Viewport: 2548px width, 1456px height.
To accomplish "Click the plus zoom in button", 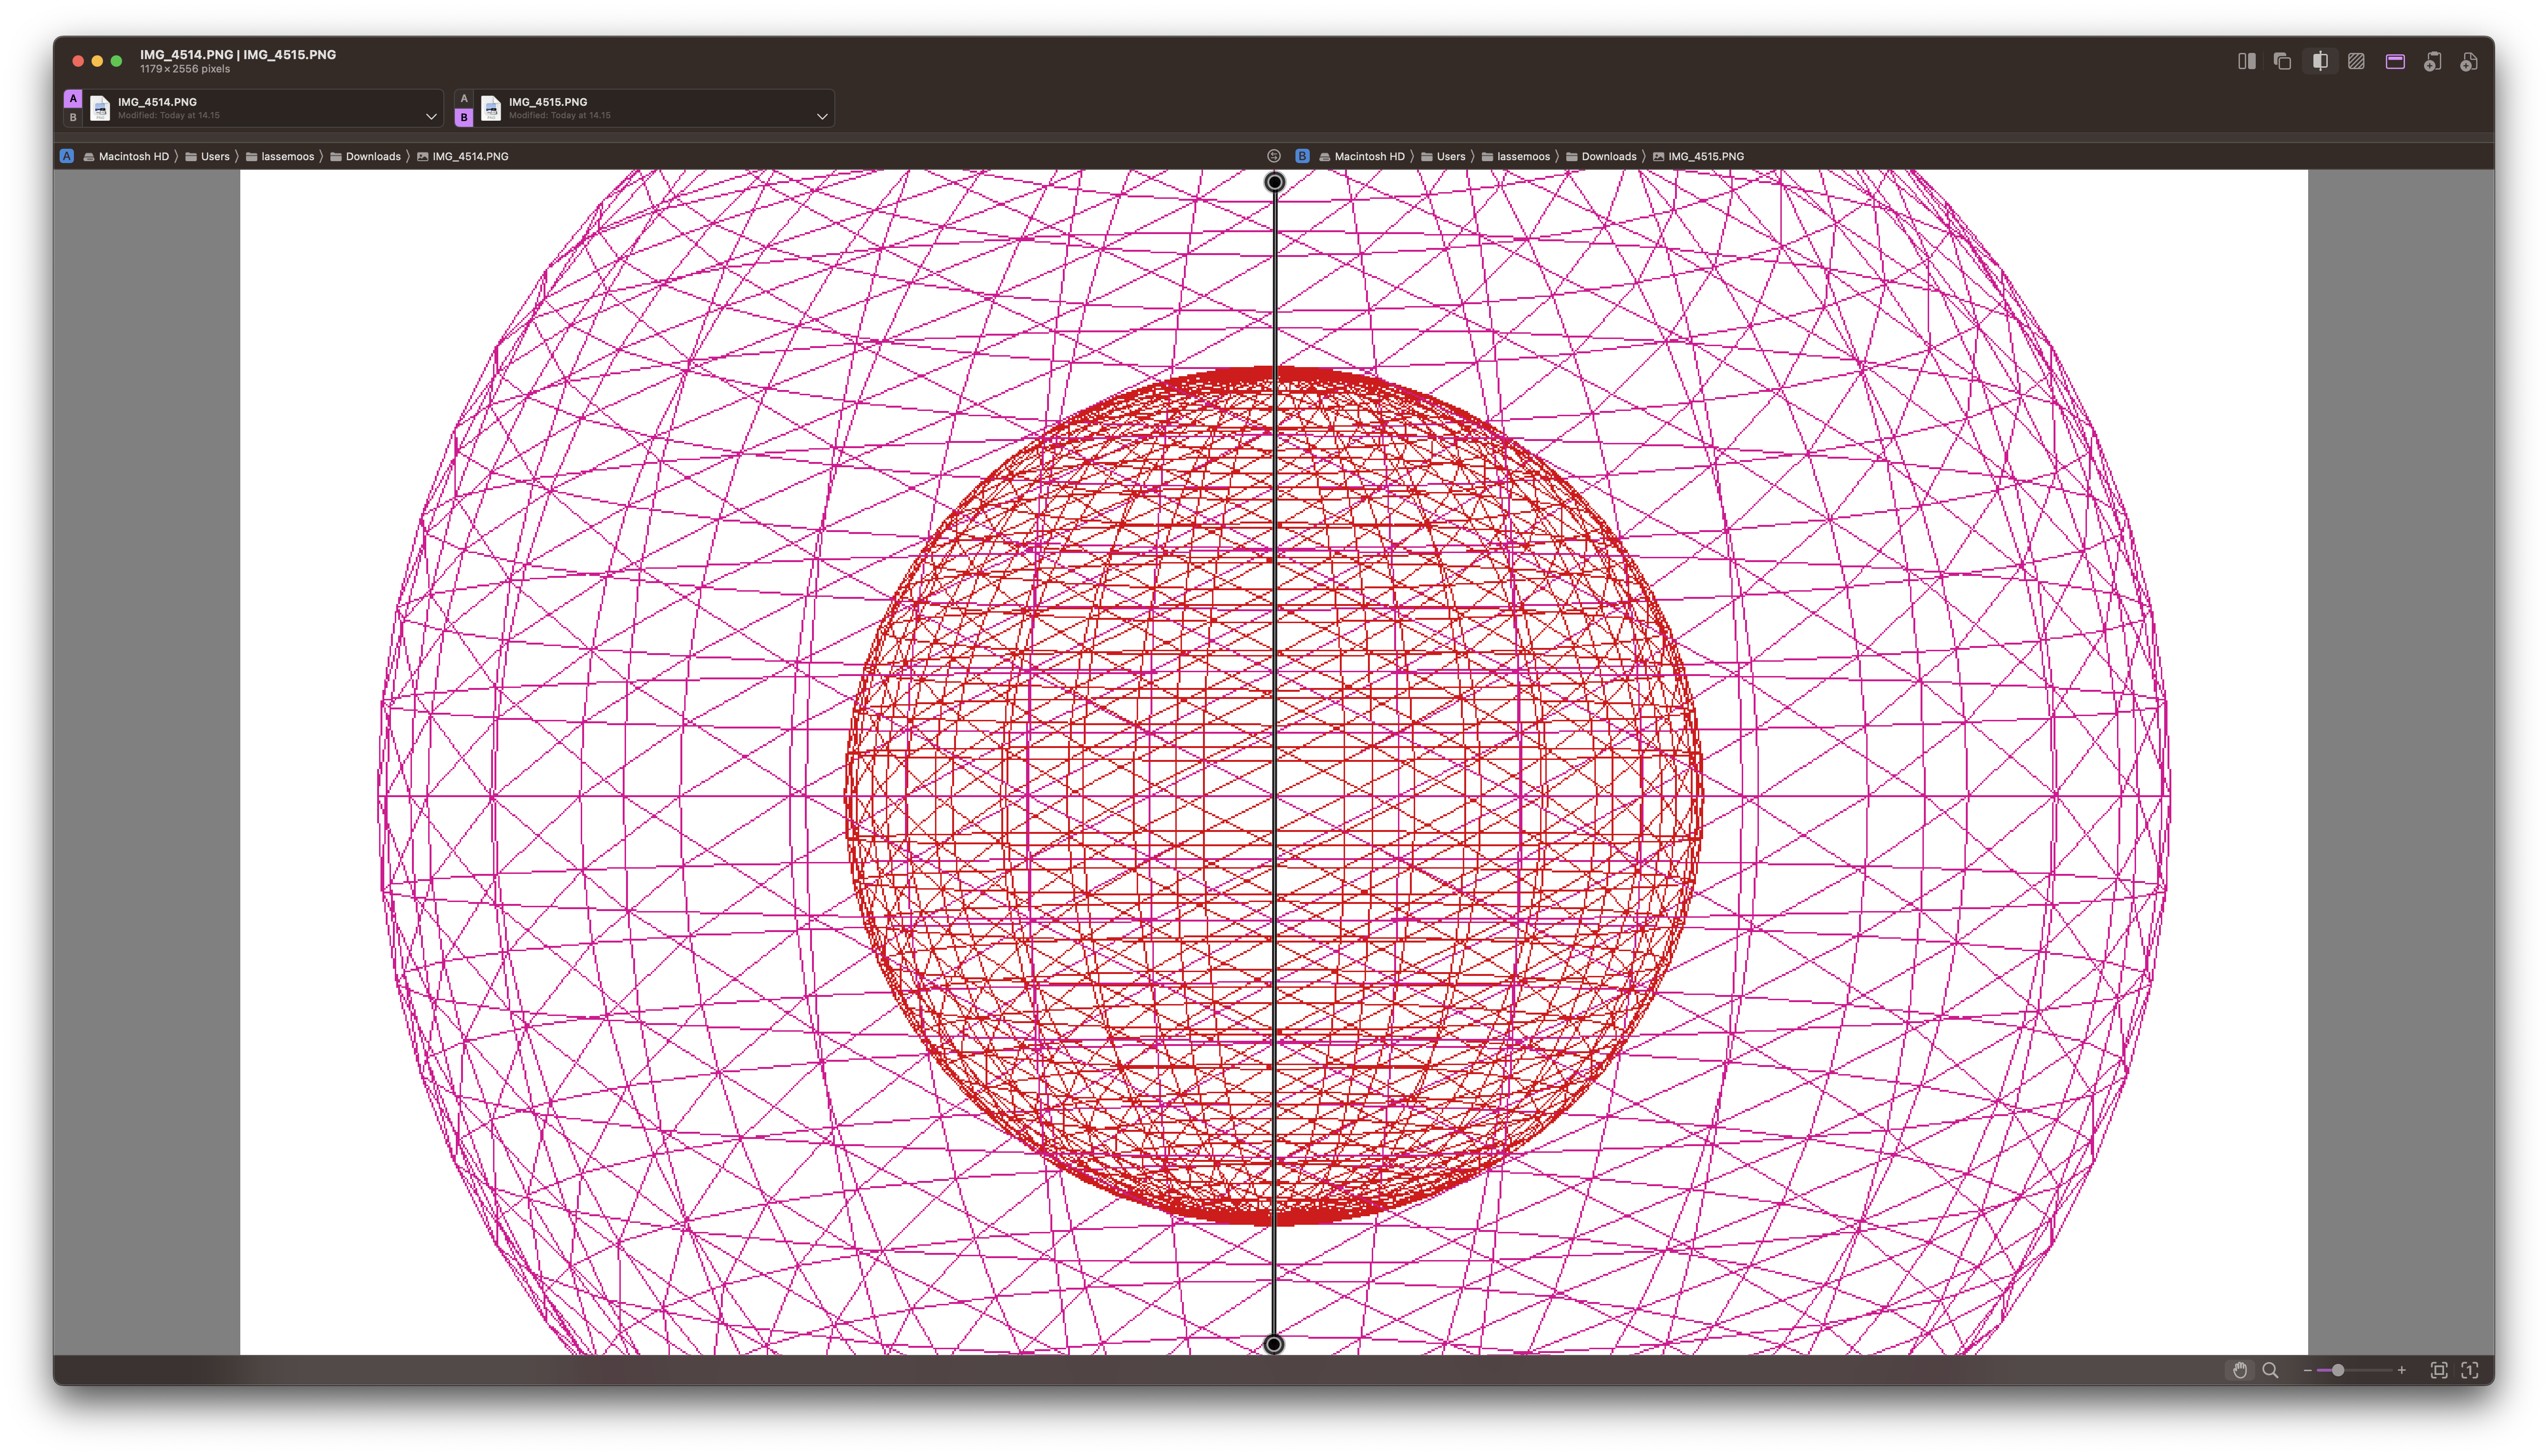I will click(x=2401, y=1370).
